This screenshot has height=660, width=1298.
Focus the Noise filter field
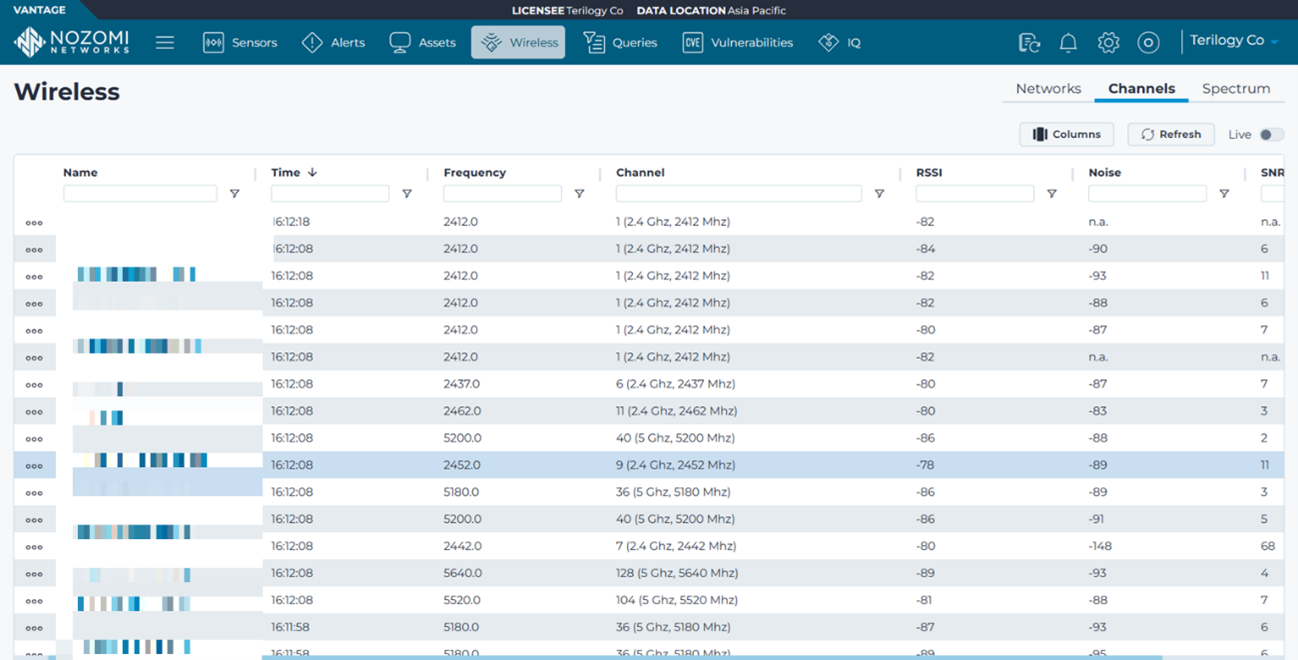tap(1147, 194)
